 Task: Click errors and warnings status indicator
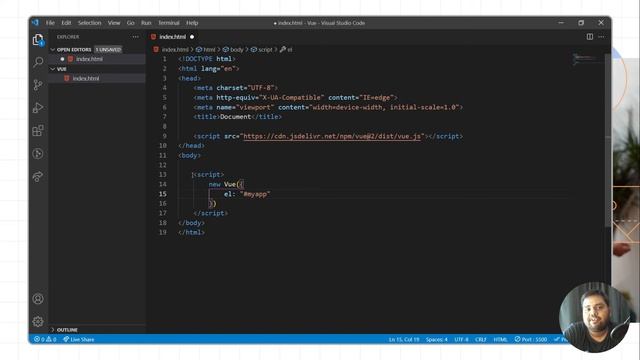click(x=45, y=339)
